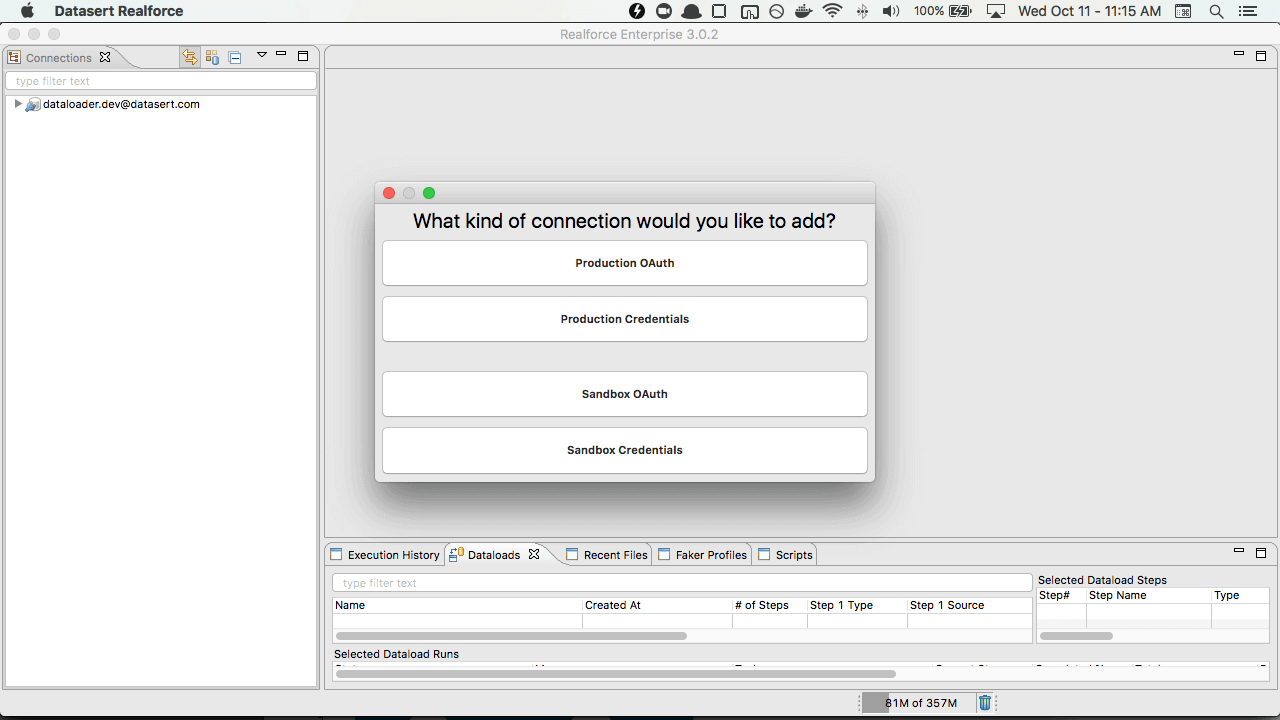Click the Step Name column header

point(1148,595)
